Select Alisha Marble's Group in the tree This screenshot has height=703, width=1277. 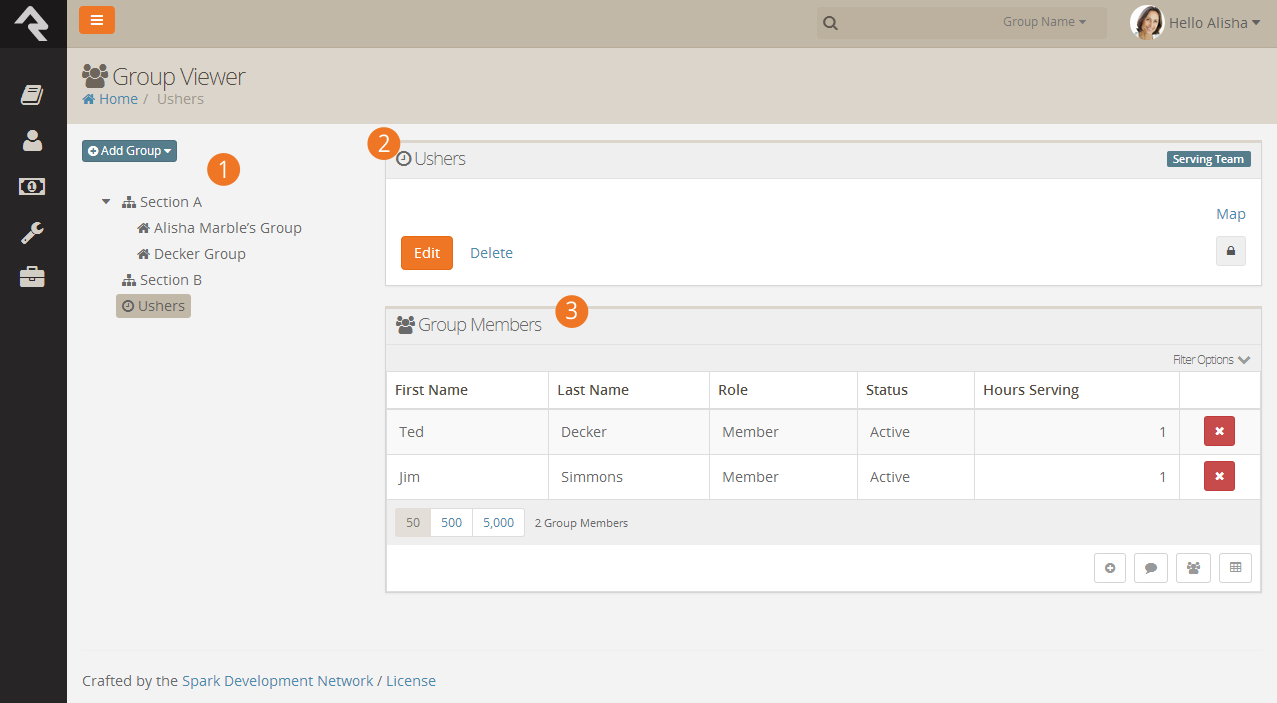point(219,228)
